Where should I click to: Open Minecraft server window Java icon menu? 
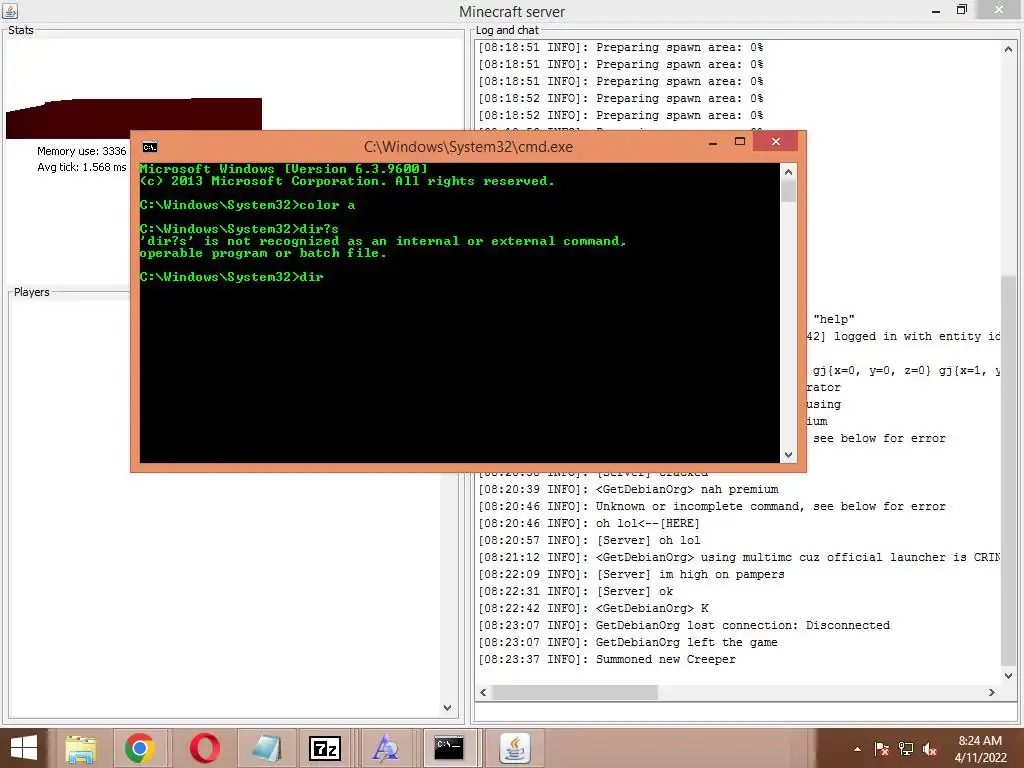point(10,10)
